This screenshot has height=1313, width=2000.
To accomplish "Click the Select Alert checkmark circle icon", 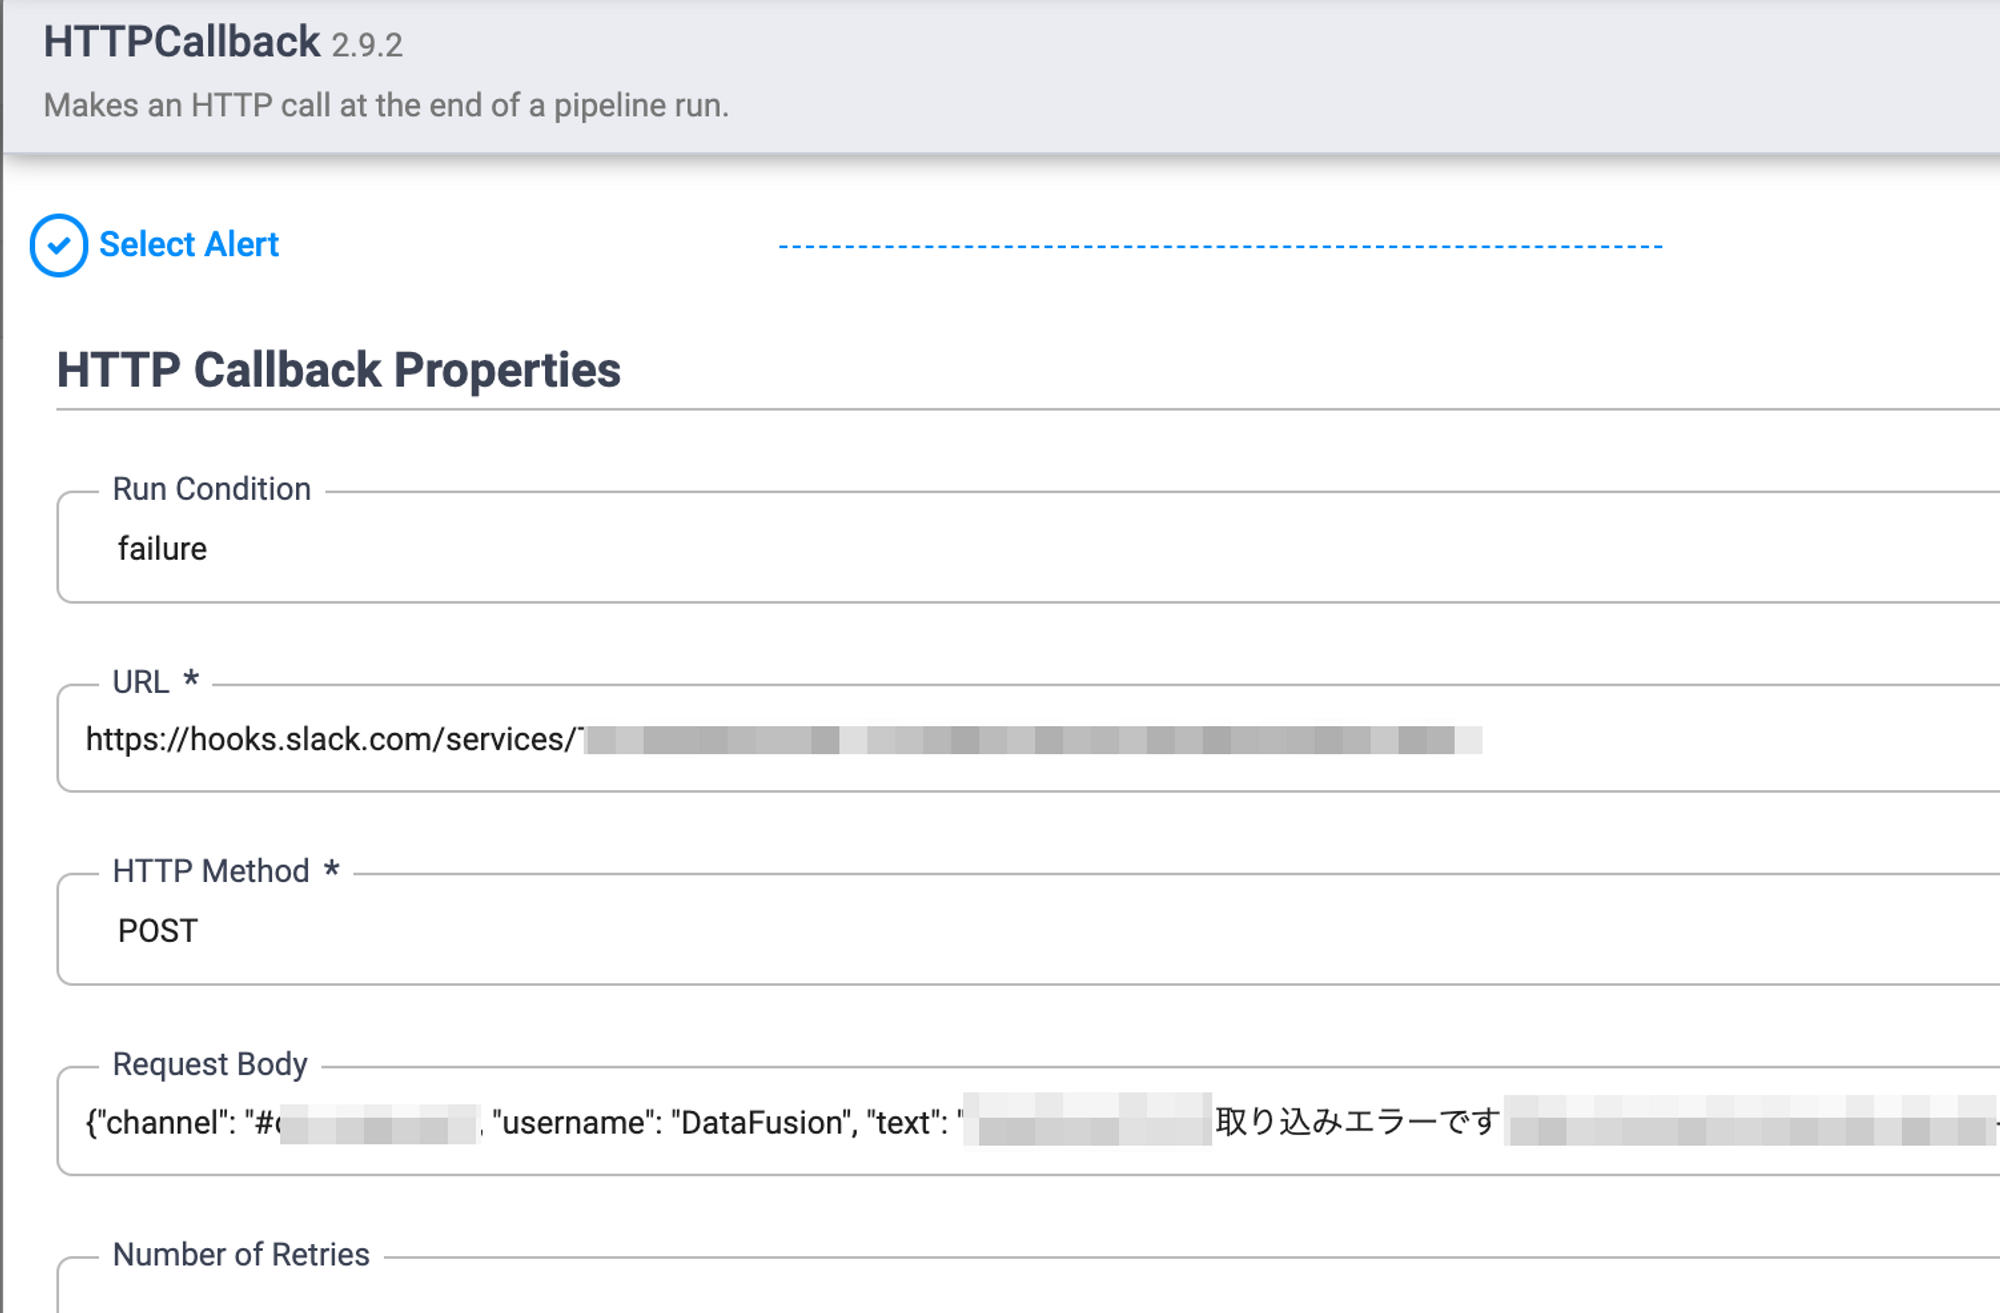I will pyautogui.click(x=59, y=245).
